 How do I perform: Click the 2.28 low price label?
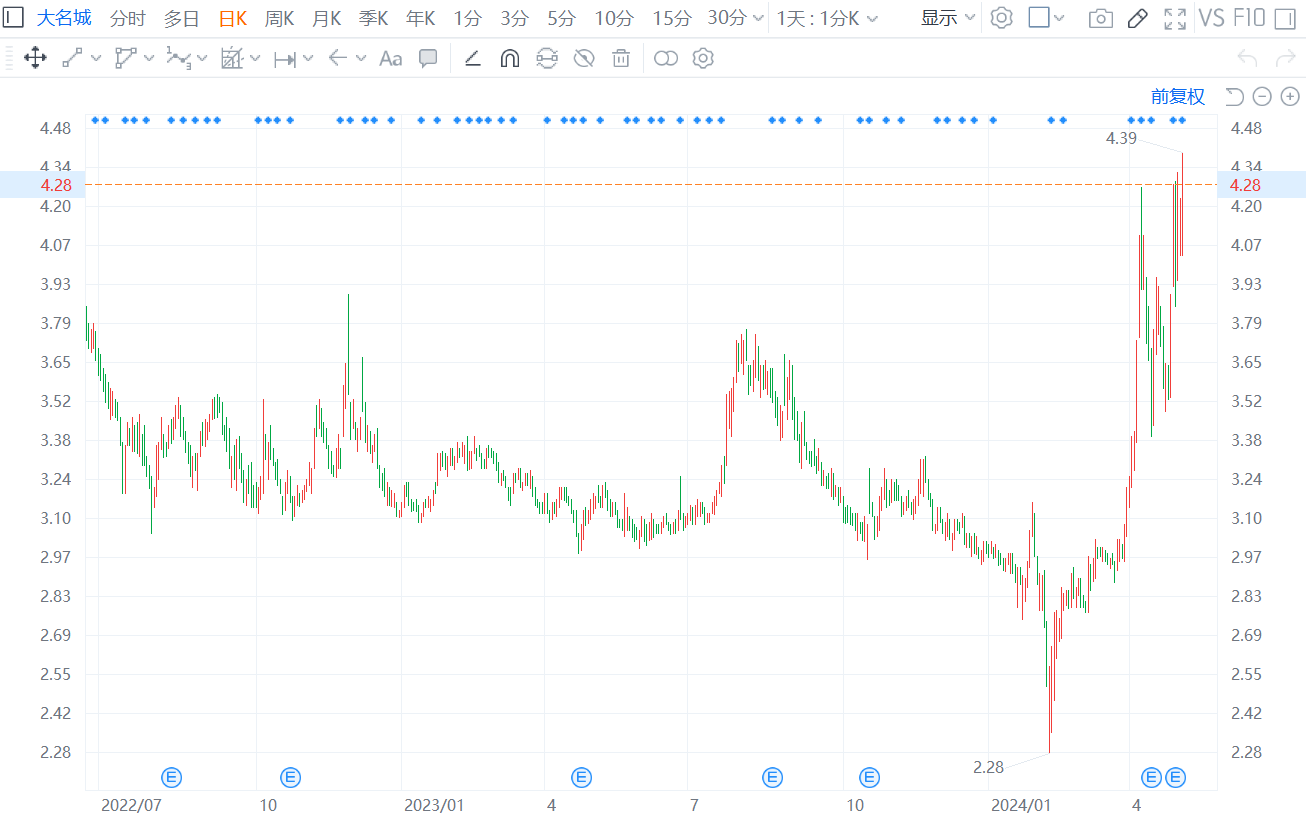point(988,767)
